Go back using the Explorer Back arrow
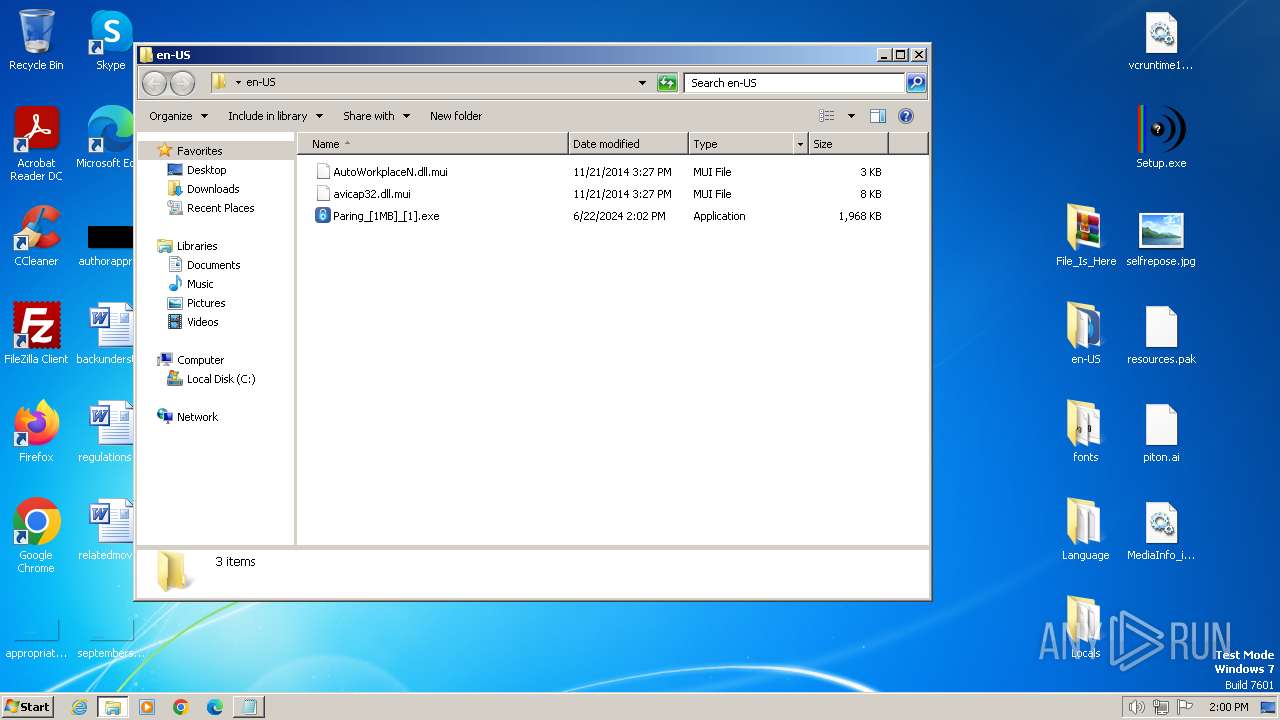 [155, 83]
